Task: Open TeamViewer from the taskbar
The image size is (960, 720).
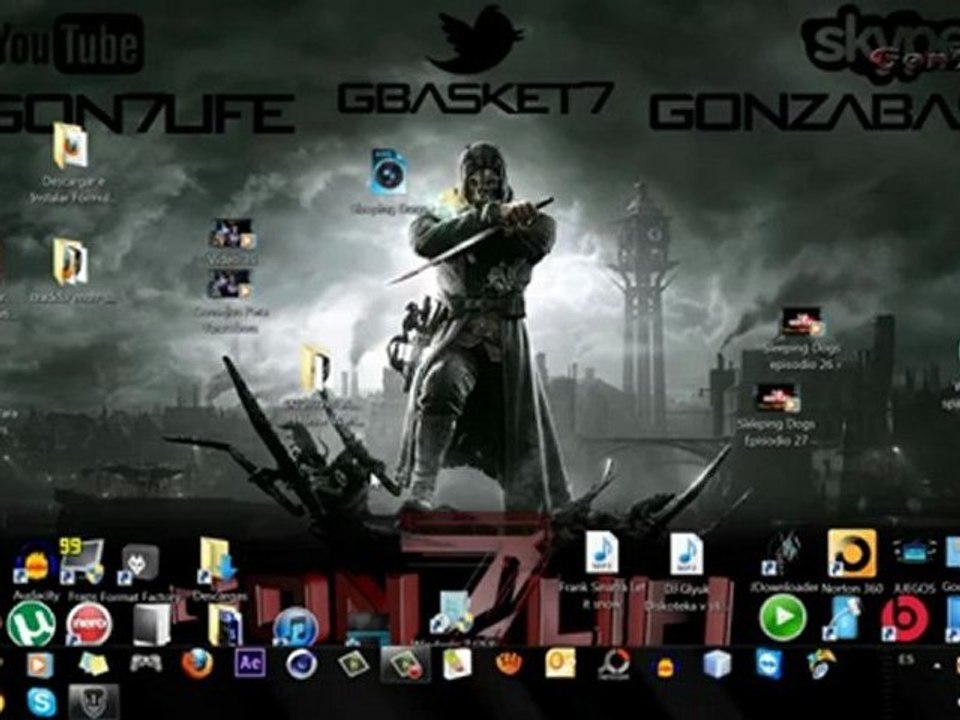Action: [768, 664]
